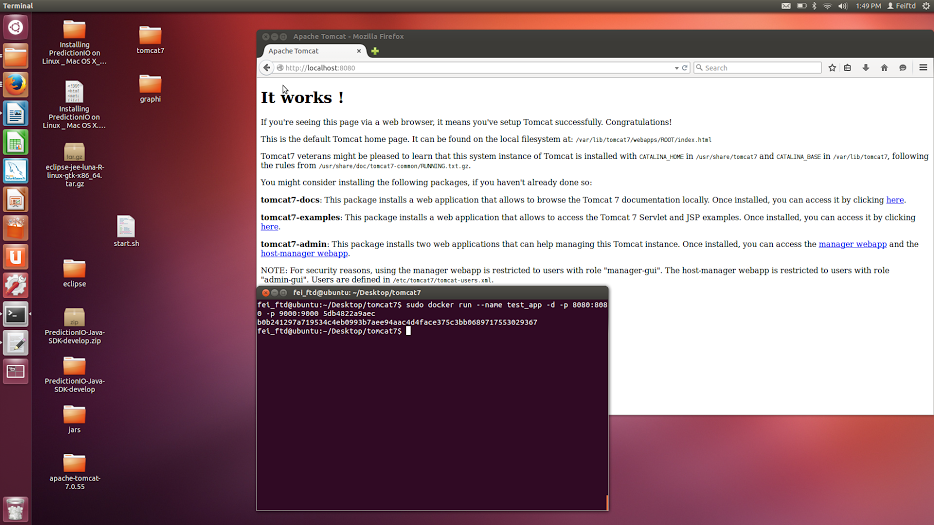Select PredictionIO-Java-SDK-develop.zip on desktop
The height and width of the screenshot is (525, 934).
point(74,326)
